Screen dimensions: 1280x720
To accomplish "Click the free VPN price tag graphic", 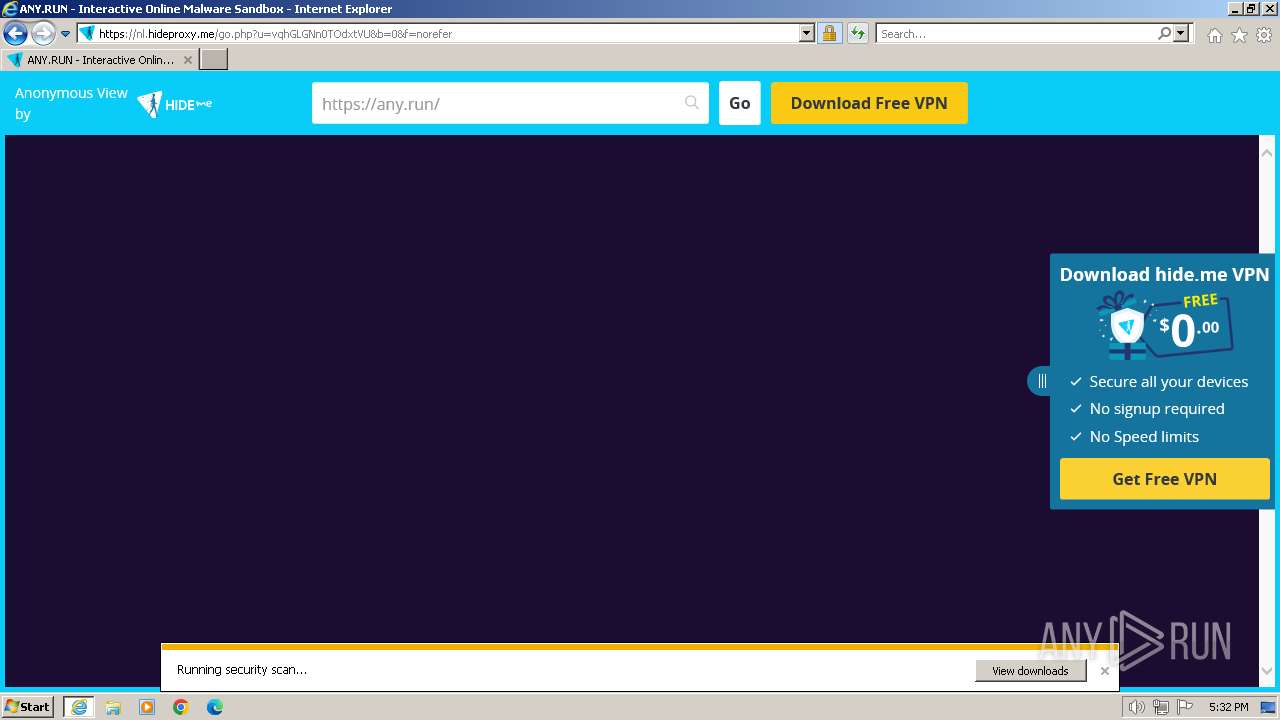I will point(1165,325).
